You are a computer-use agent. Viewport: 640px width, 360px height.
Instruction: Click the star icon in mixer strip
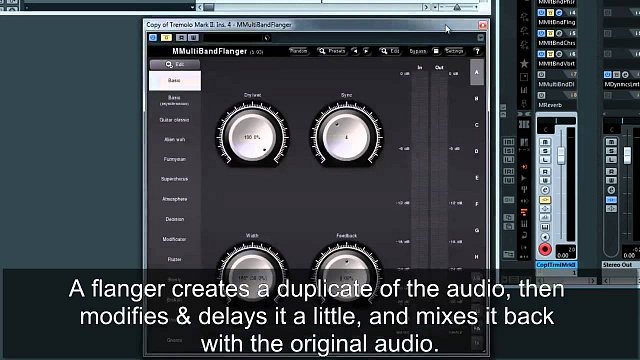coord(524,63)
